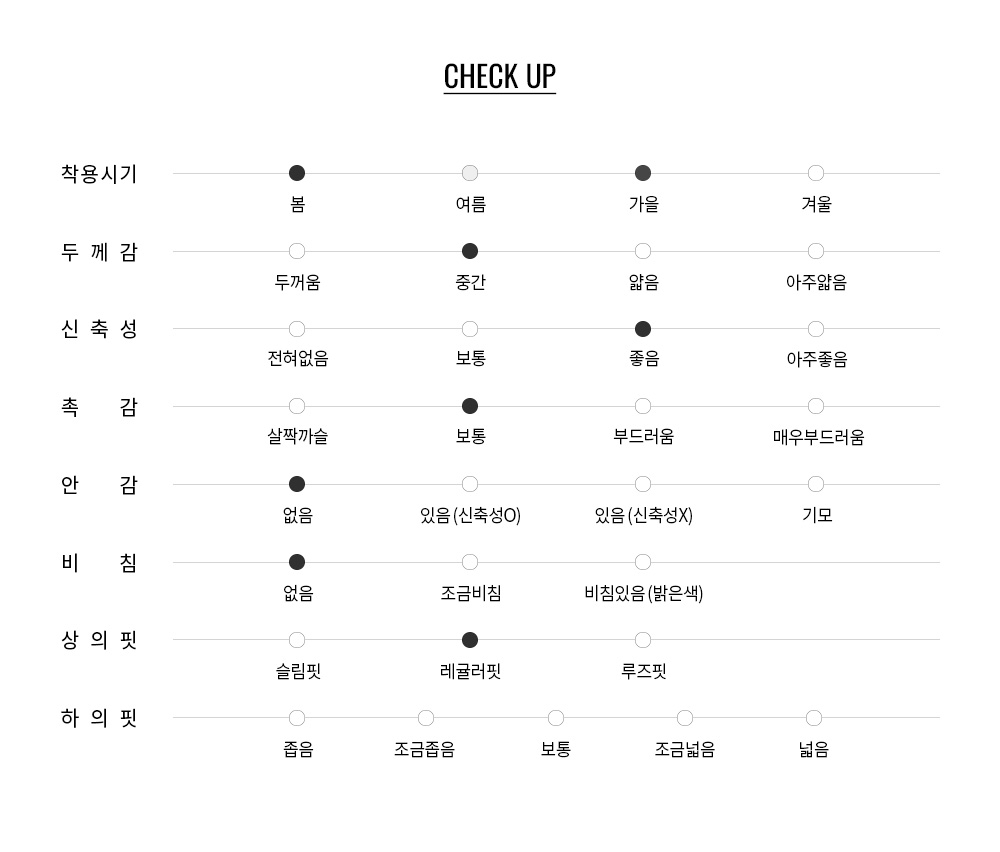This screenshot has width=1000, height=852.
Task: Select the 루즈핏 top fit dot
Action: coord(643,640)
